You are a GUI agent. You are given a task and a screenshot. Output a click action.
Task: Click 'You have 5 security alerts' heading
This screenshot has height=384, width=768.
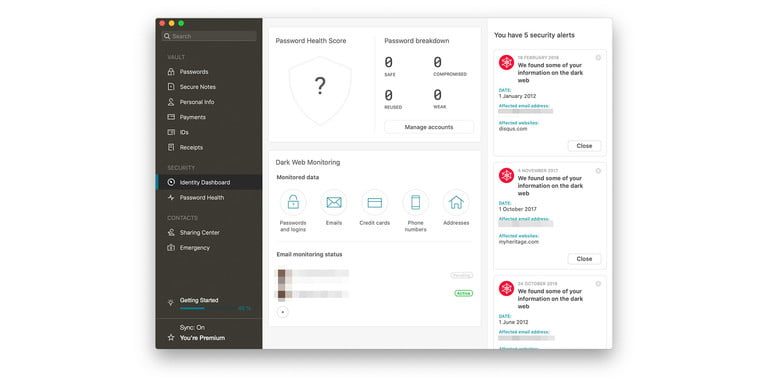pos(534,35)
